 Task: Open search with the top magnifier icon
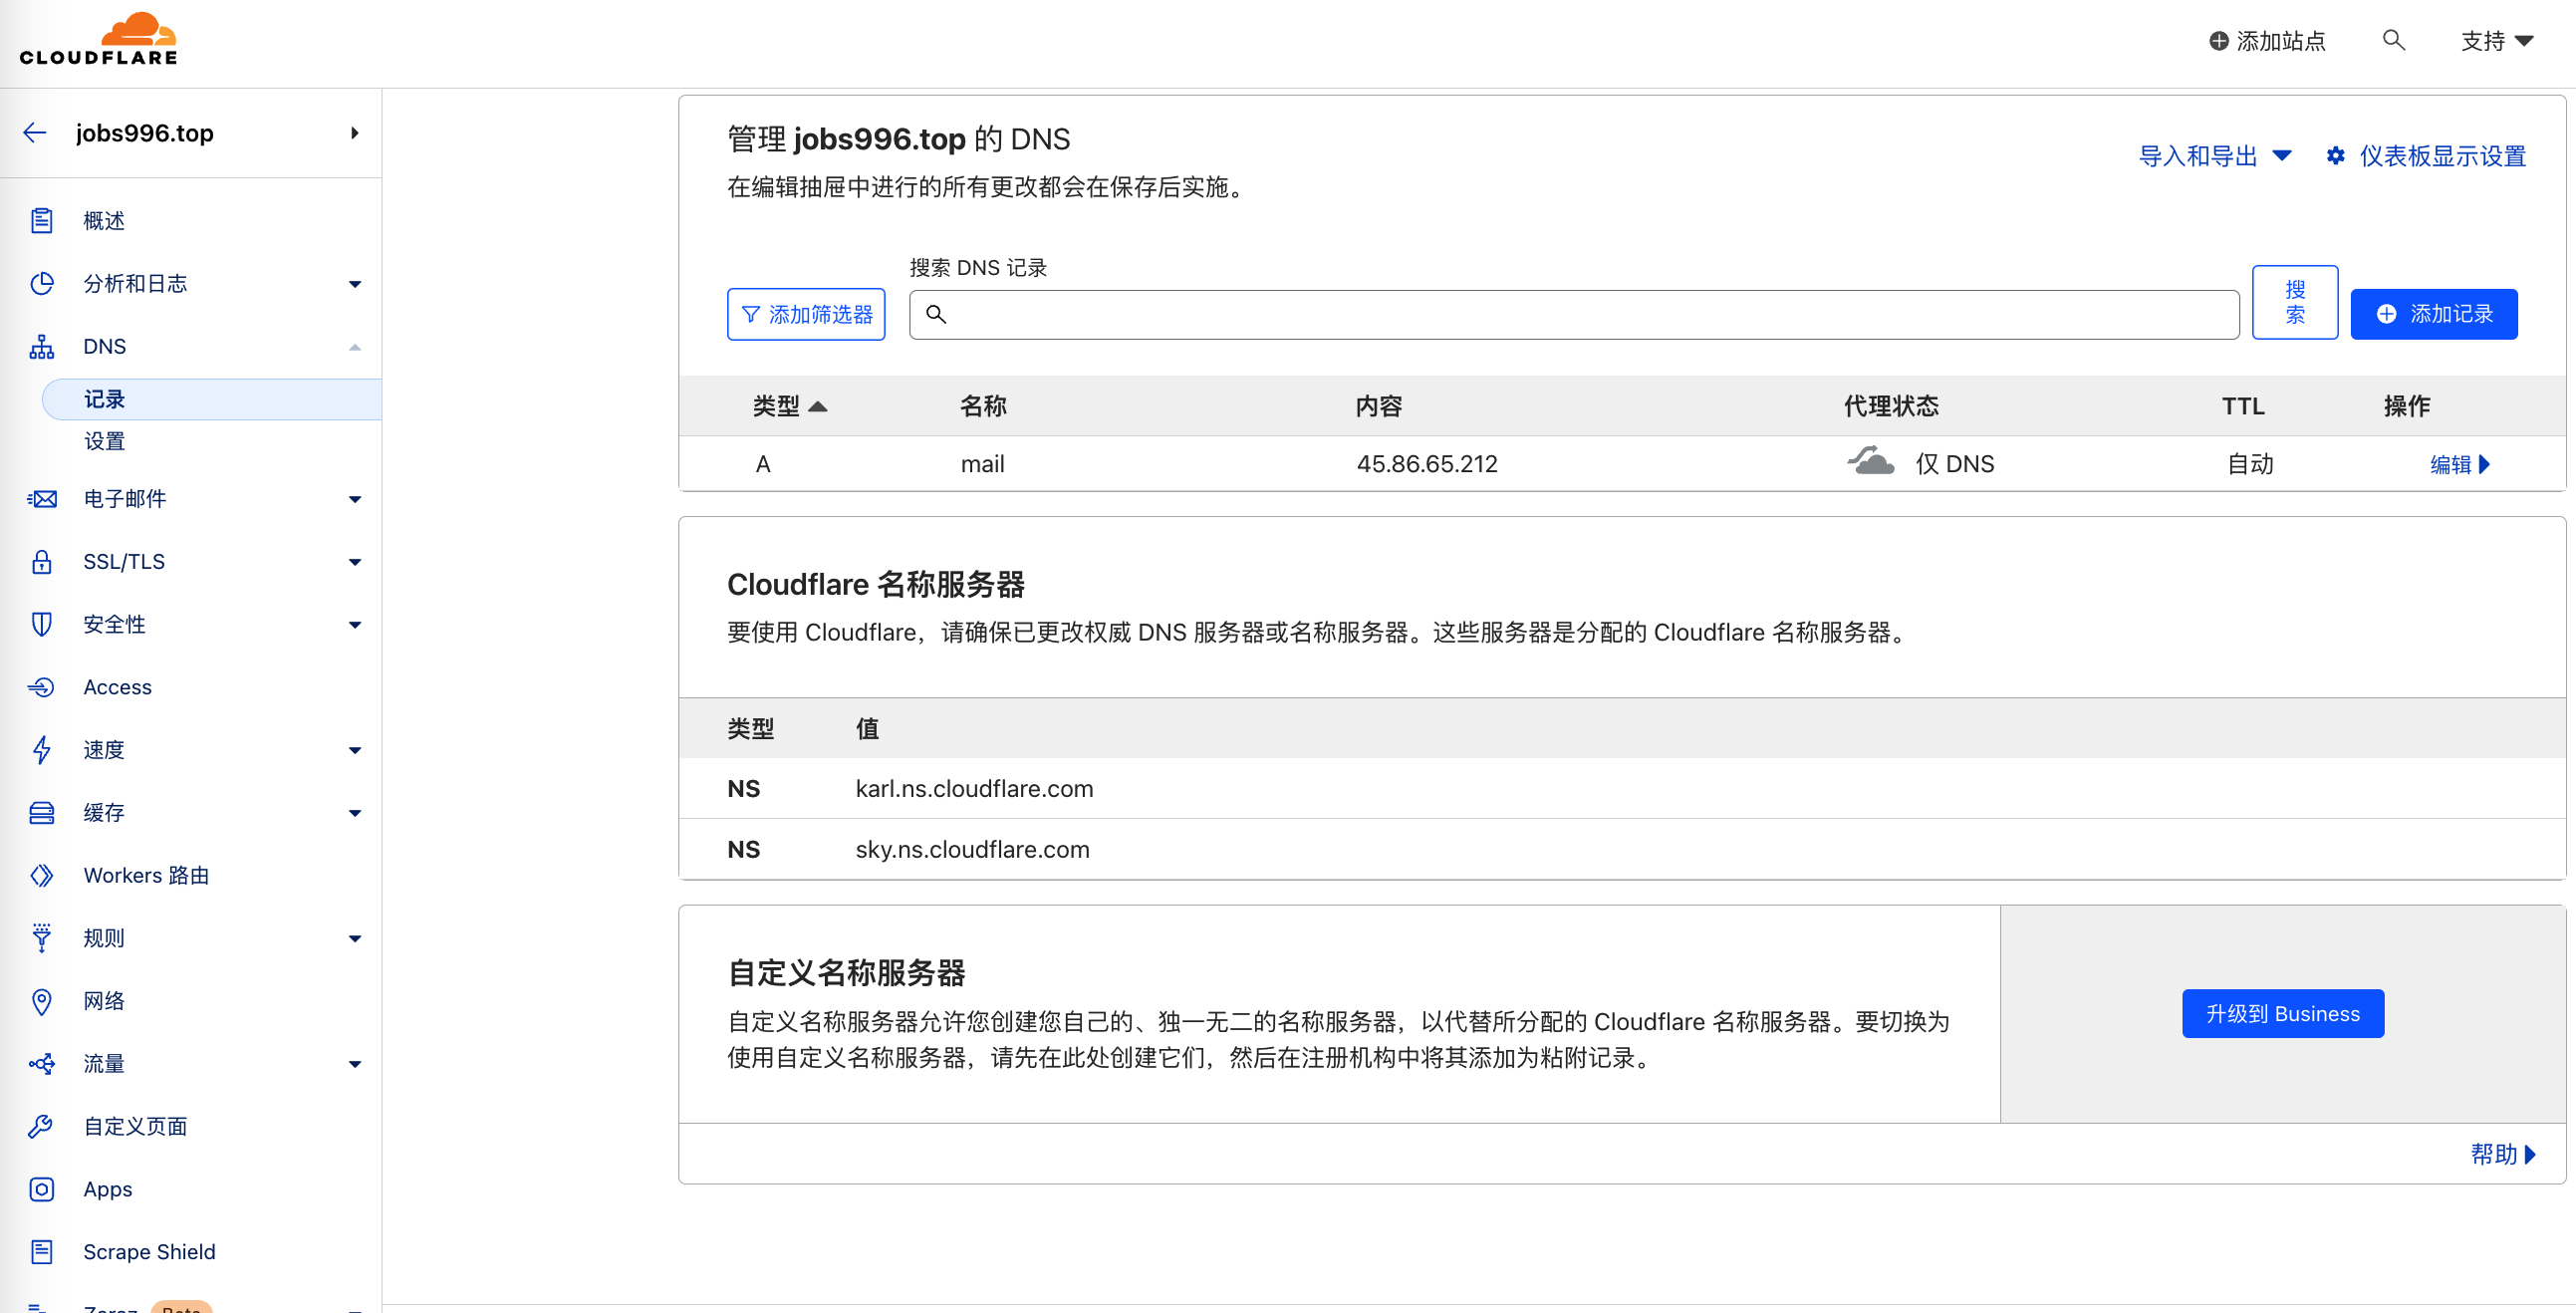(2393, 40)
